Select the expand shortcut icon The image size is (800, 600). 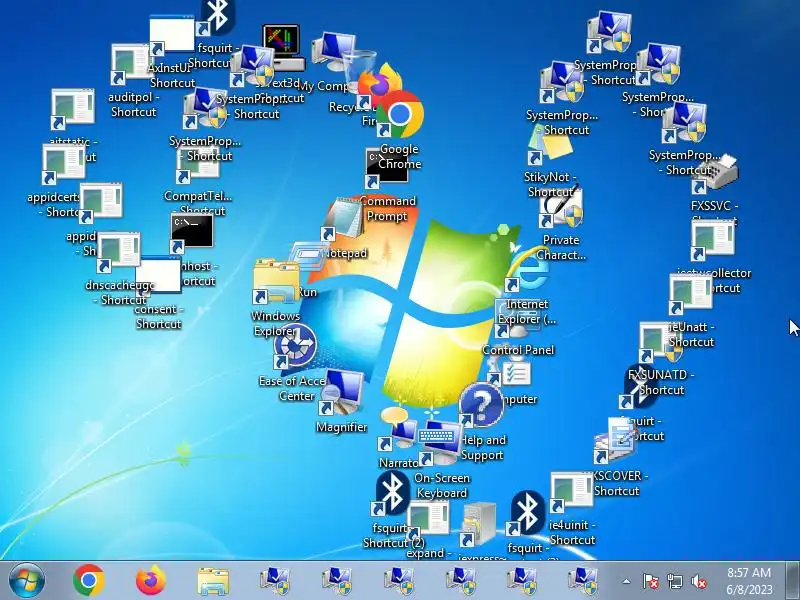(x=428, y=520)
